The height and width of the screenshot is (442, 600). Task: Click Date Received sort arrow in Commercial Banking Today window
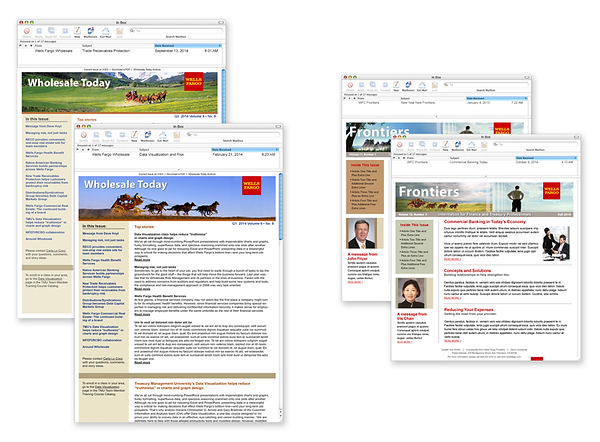point(575,158)
